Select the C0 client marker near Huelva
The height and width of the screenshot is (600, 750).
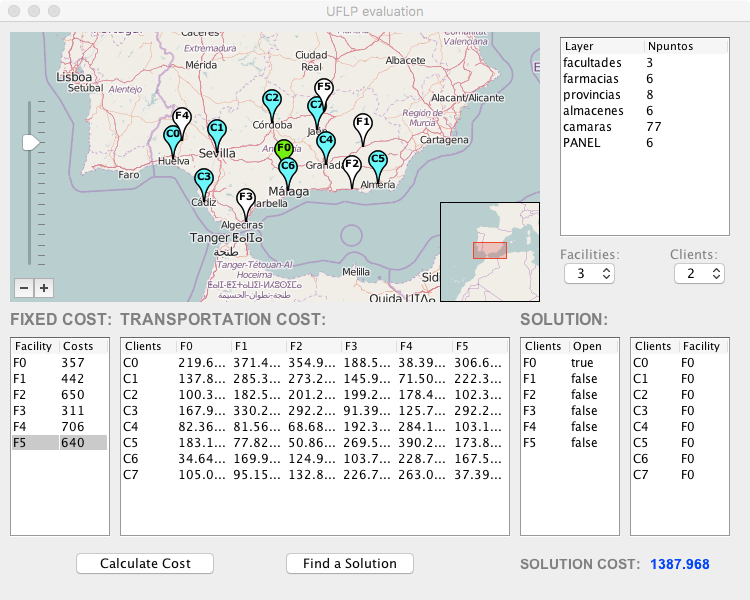point(173,135)
